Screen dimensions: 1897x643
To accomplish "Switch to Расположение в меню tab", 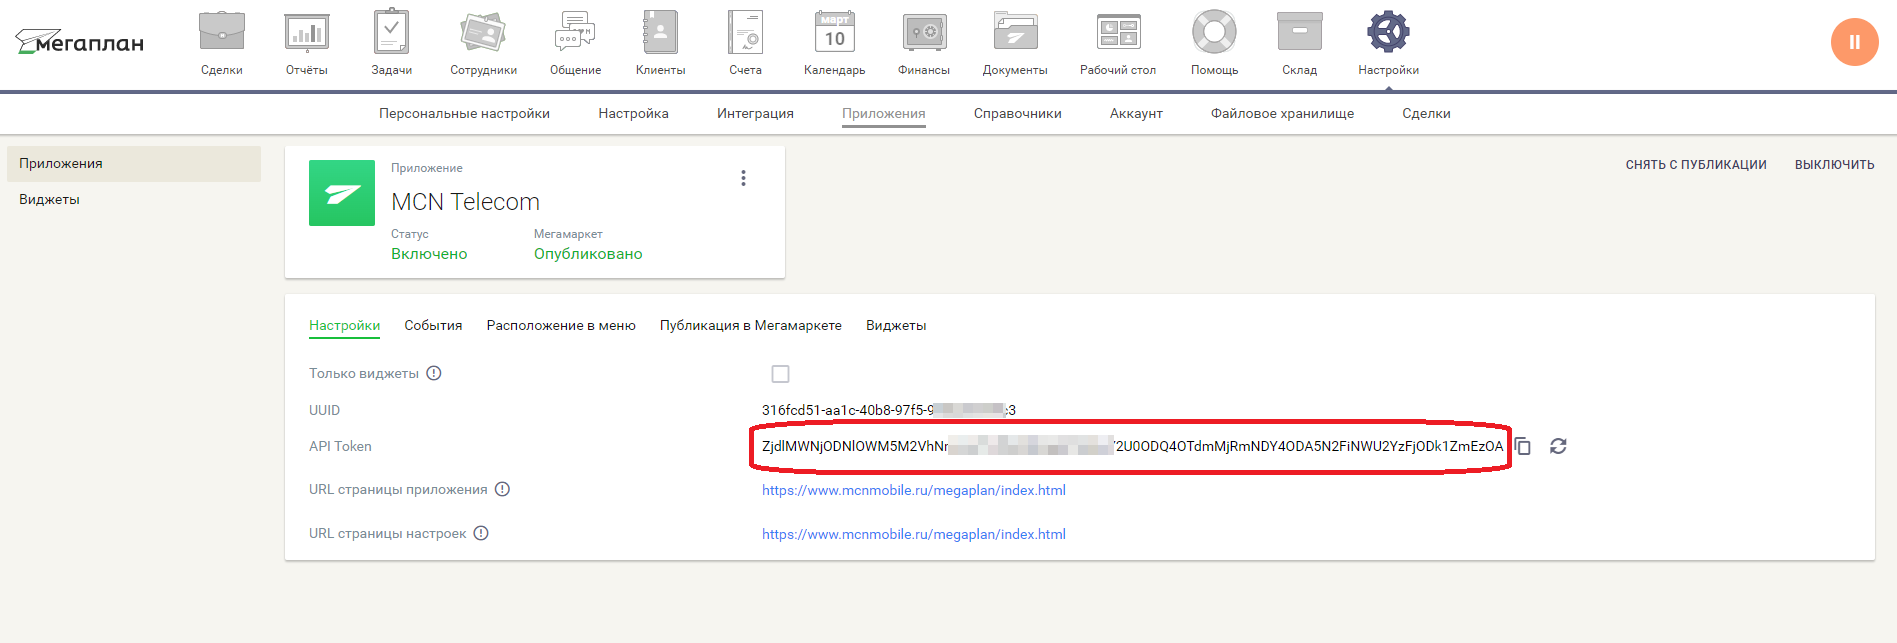I will pyautogui.click(x=561, y=325).
